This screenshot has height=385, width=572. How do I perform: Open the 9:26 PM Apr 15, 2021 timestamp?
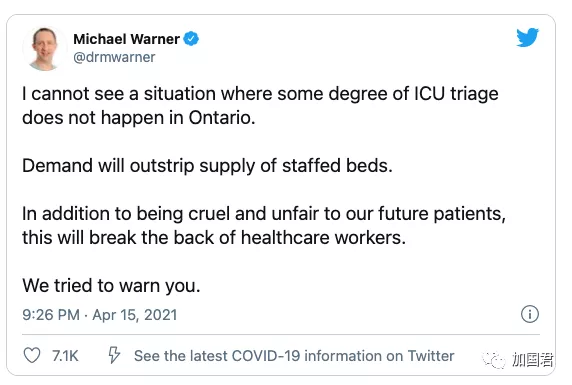pos(100,315)
